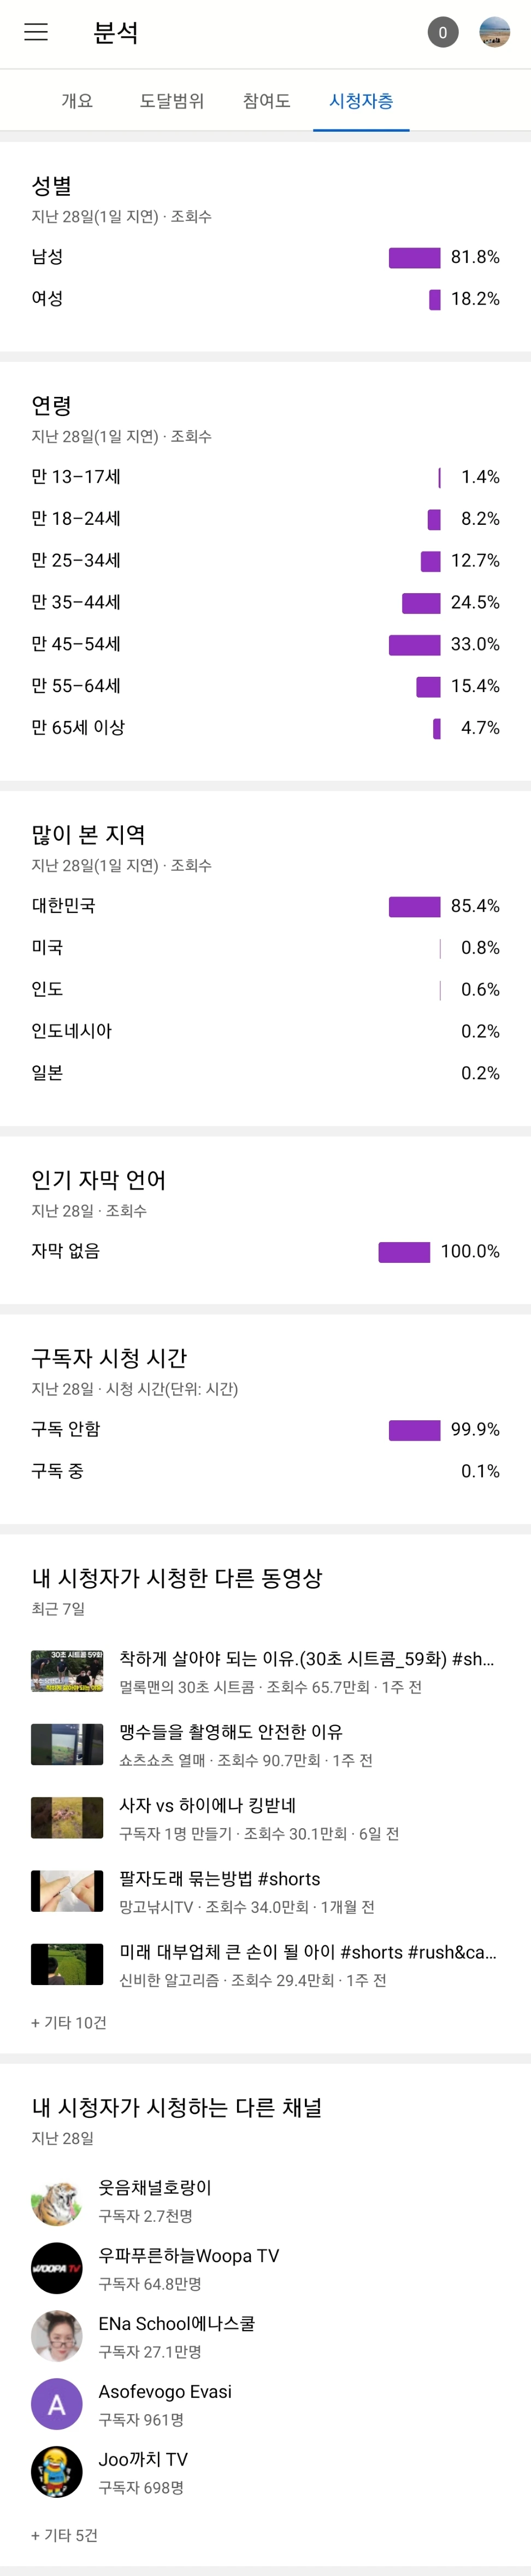Tap the 대한민국 85.4% region bar

[414, 907]
